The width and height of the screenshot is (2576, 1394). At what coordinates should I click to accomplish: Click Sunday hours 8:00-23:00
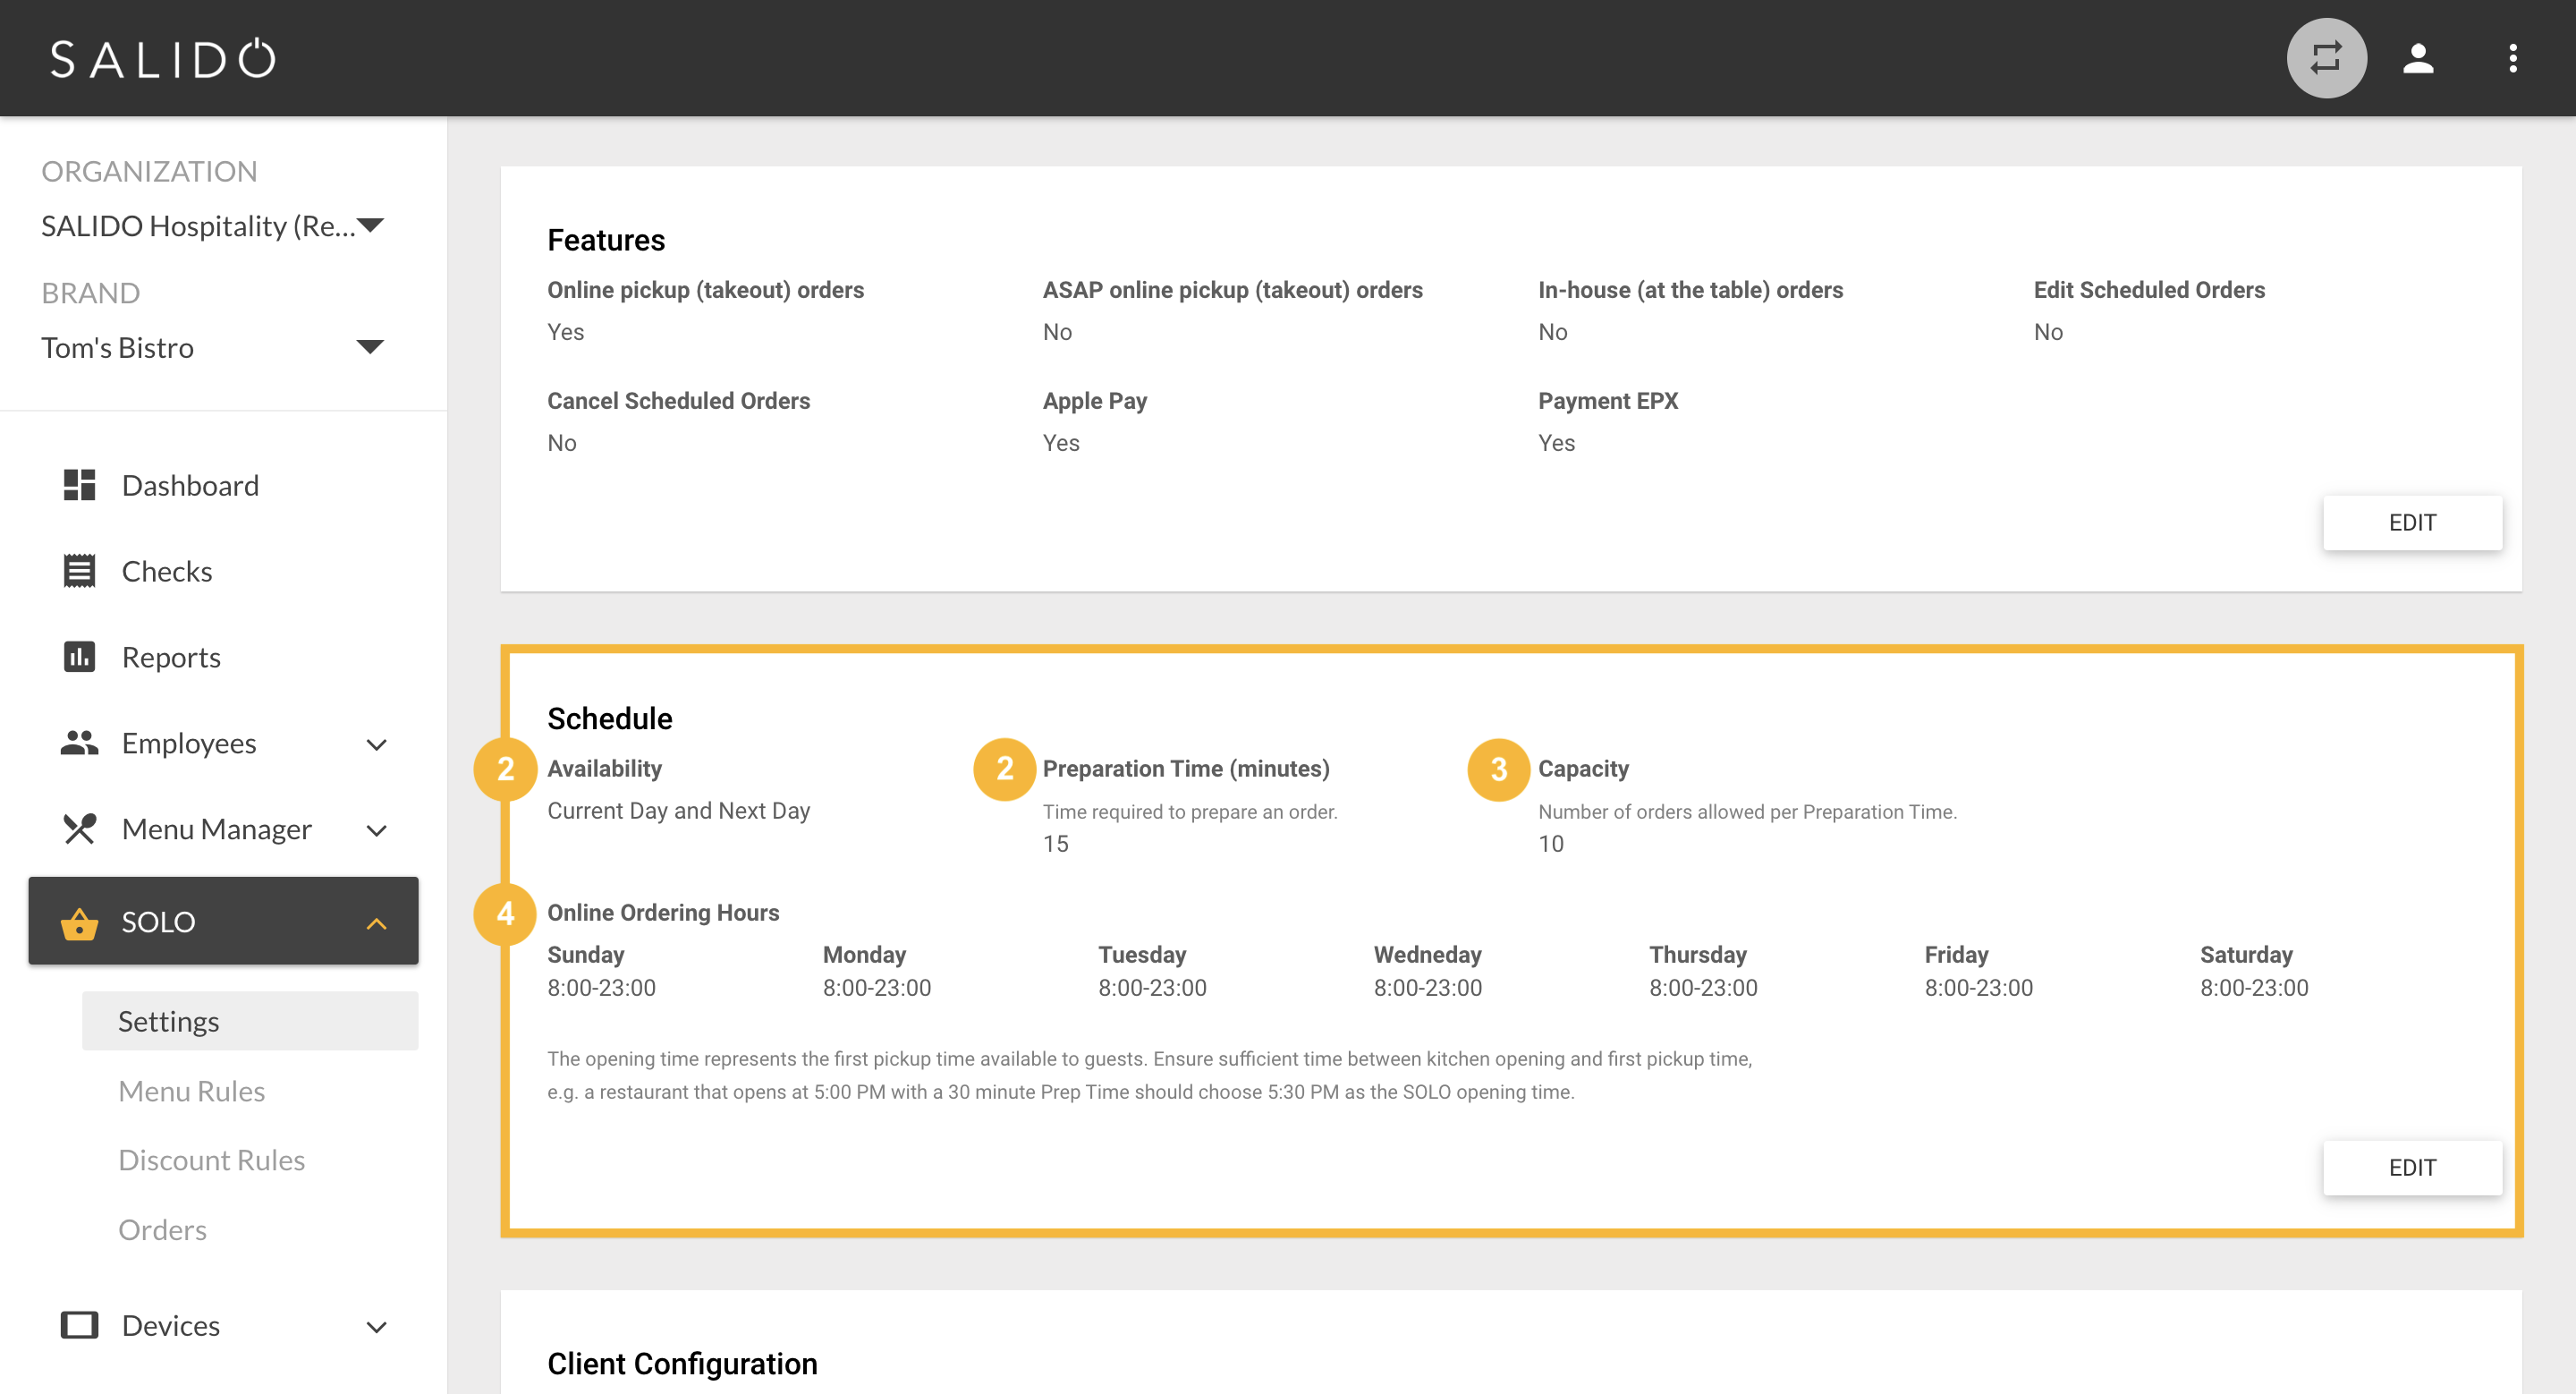(x=601, y=988)
